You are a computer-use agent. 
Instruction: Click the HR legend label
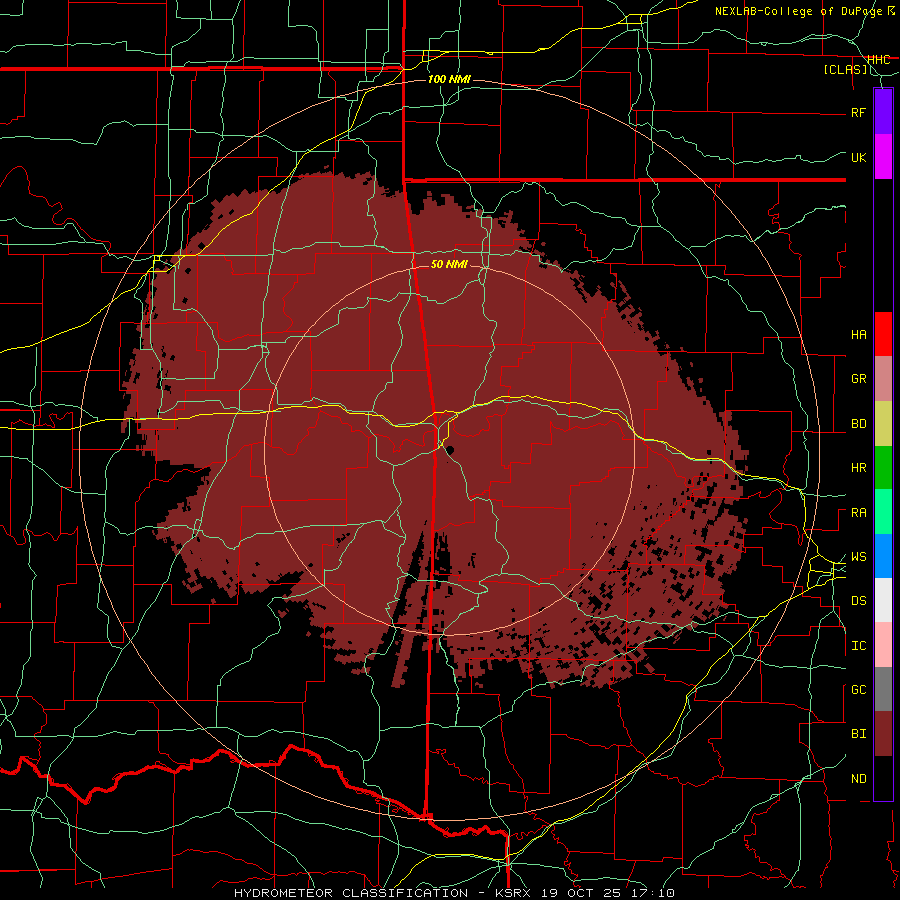(859, 468)
